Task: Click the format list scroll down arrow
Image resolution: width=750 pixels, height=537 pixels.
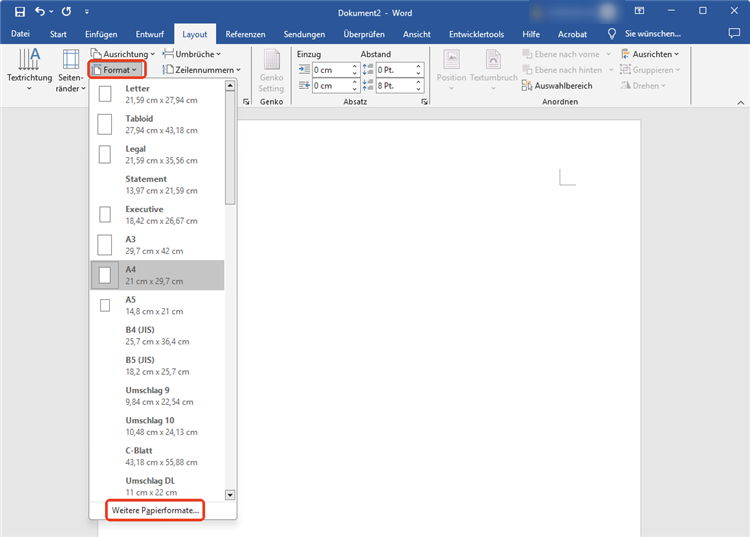Action: point(230,495)
